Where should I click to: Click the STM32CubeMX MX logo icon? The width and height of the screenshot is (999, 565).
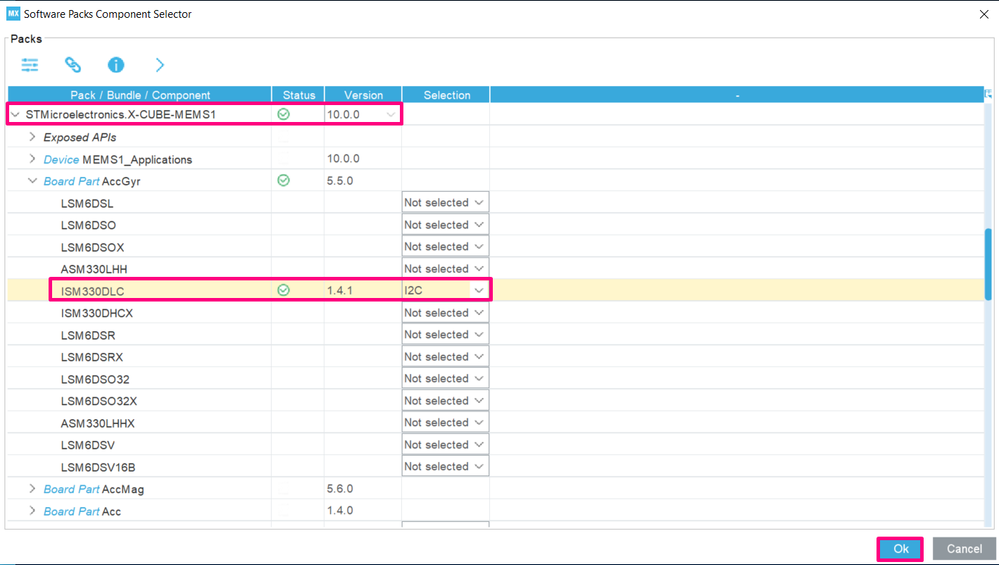pos(13,13)
